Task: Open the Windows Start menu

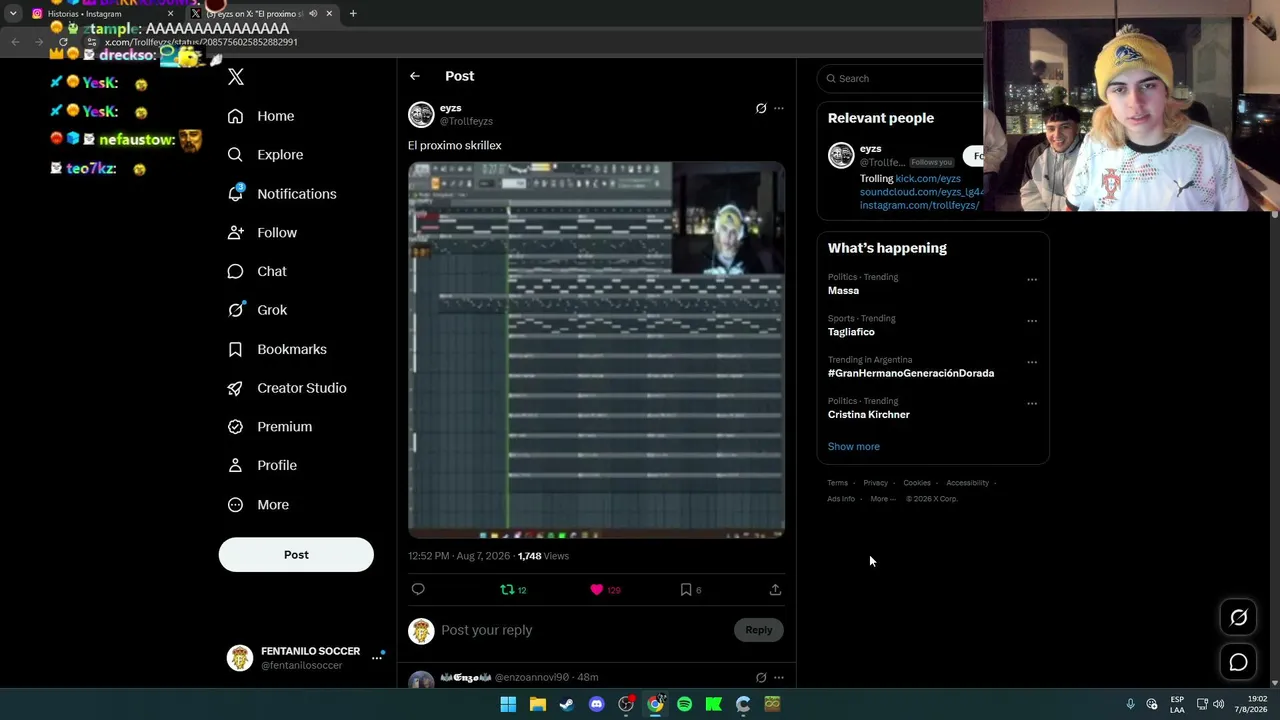Action: (508, 704)
